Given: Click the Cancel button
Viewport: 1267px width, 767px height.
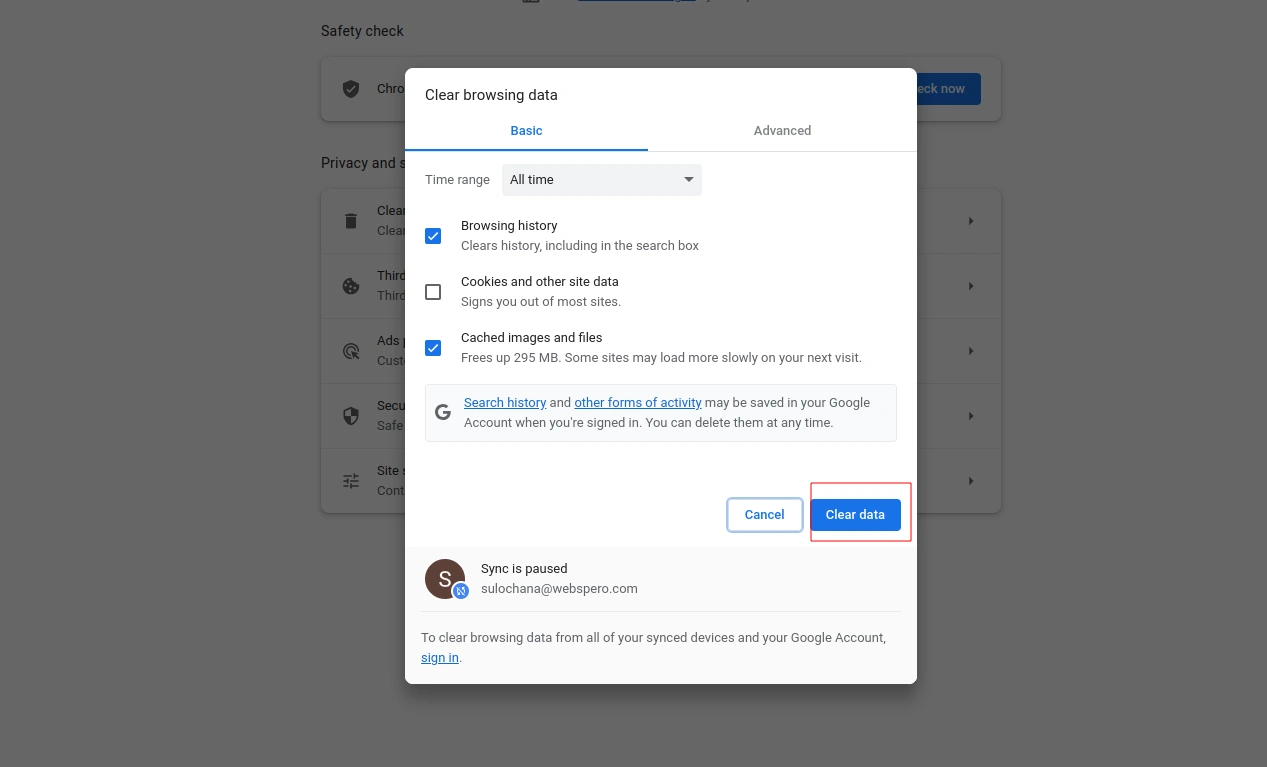Looking at the screenshot, I should 764,515.
